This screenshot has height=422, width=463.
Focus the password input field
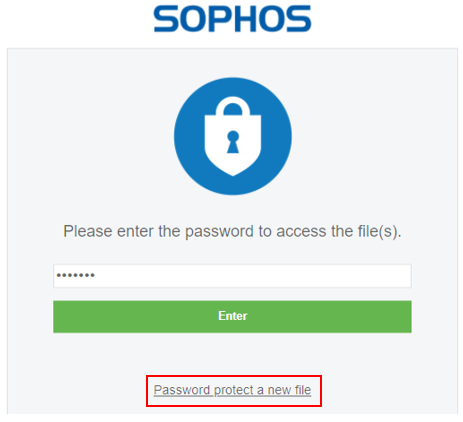232,276
